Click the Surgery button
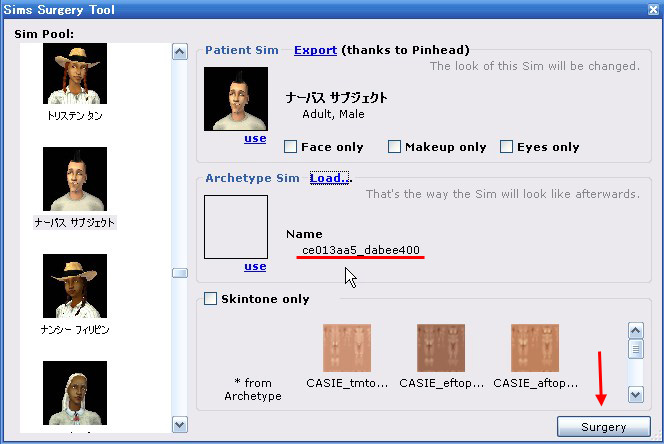The width and height of the screenshot is (664, 444). coord(603,427)
